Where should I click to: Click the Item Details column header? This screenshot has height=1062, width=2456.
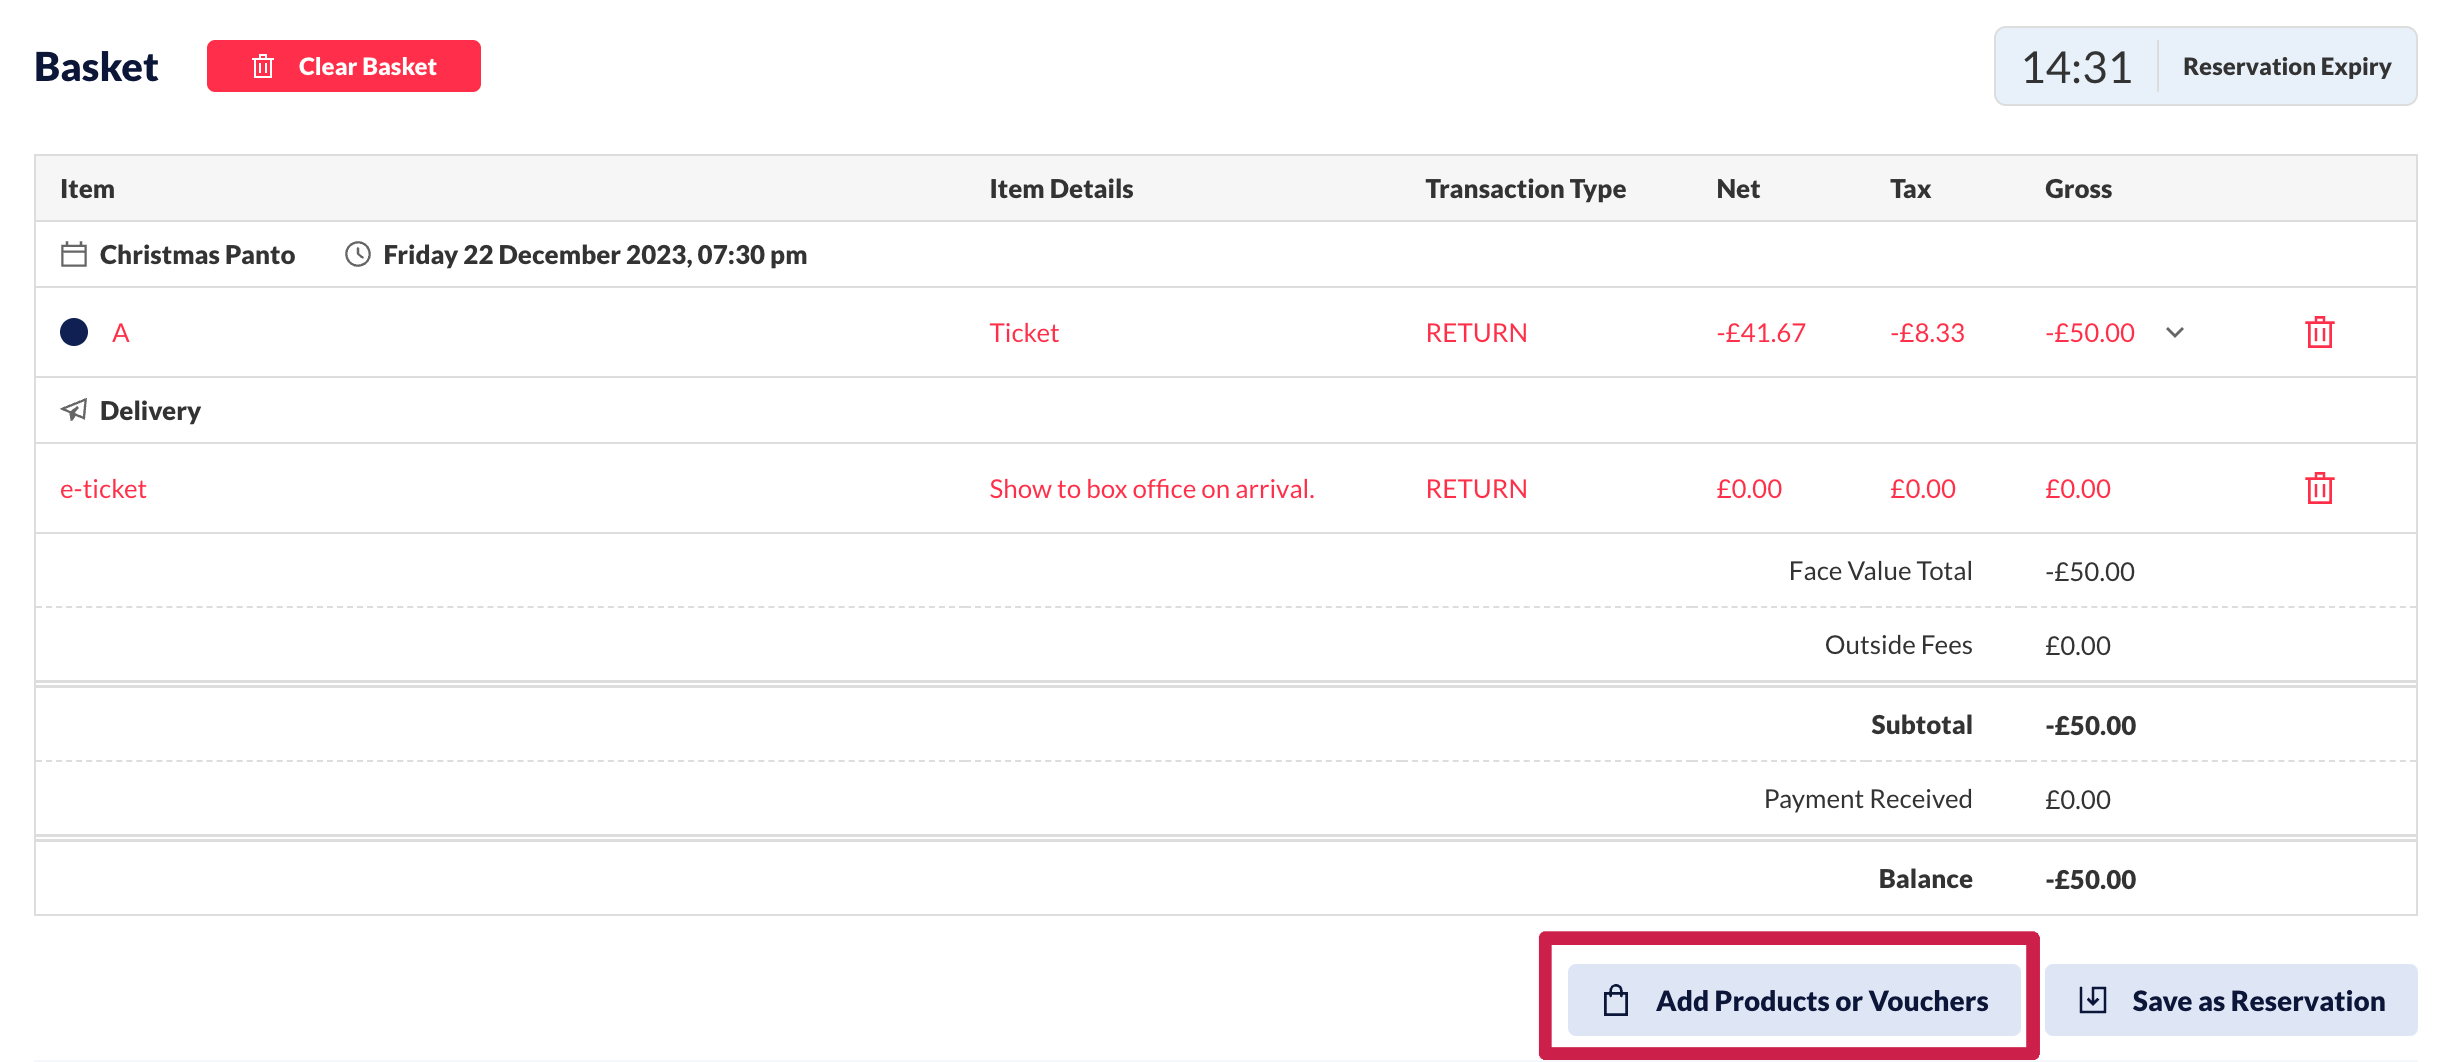click(x=1061, y=189)
